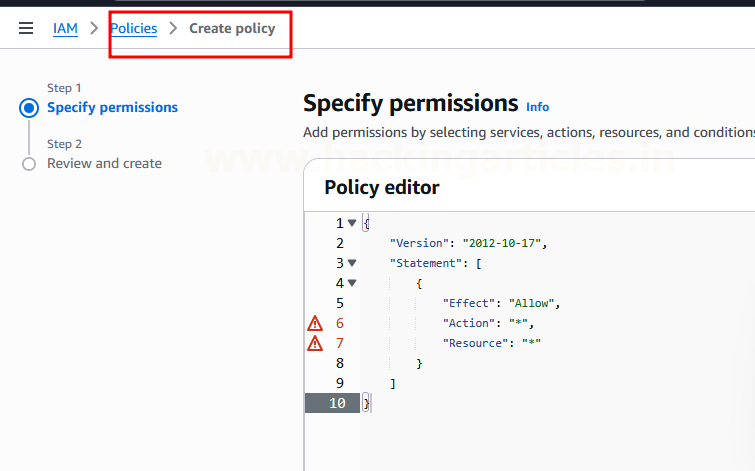755x471 pixels.
Task: Click the "2012-10-17" value in the editor
Action: (x=502, y=243)
